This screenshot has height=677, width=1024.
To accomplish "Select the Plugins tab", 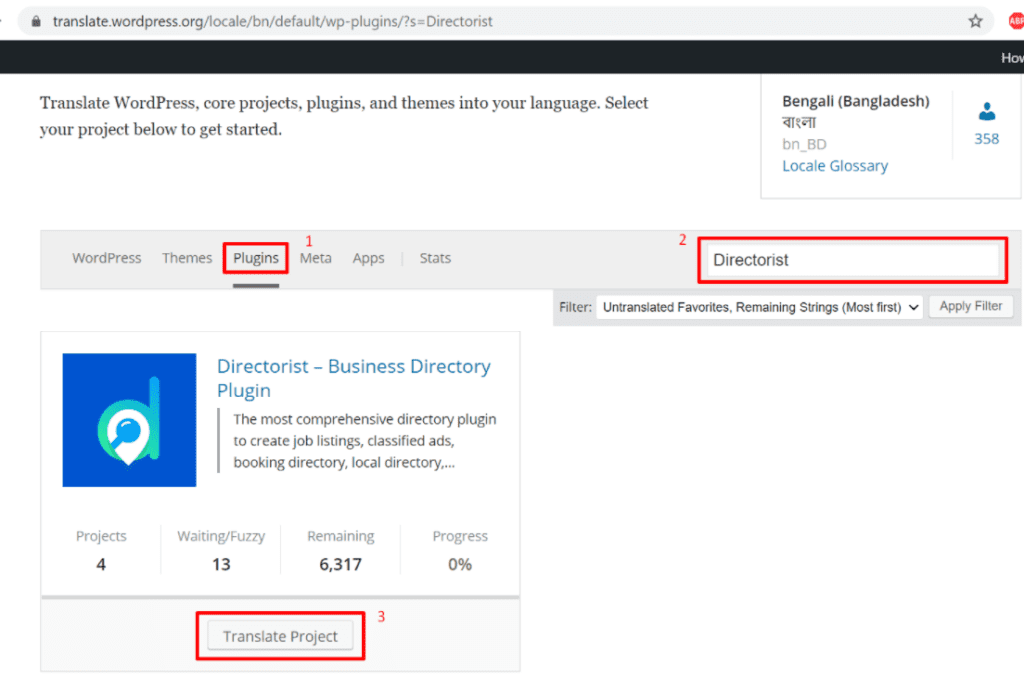I will (256, 259).
